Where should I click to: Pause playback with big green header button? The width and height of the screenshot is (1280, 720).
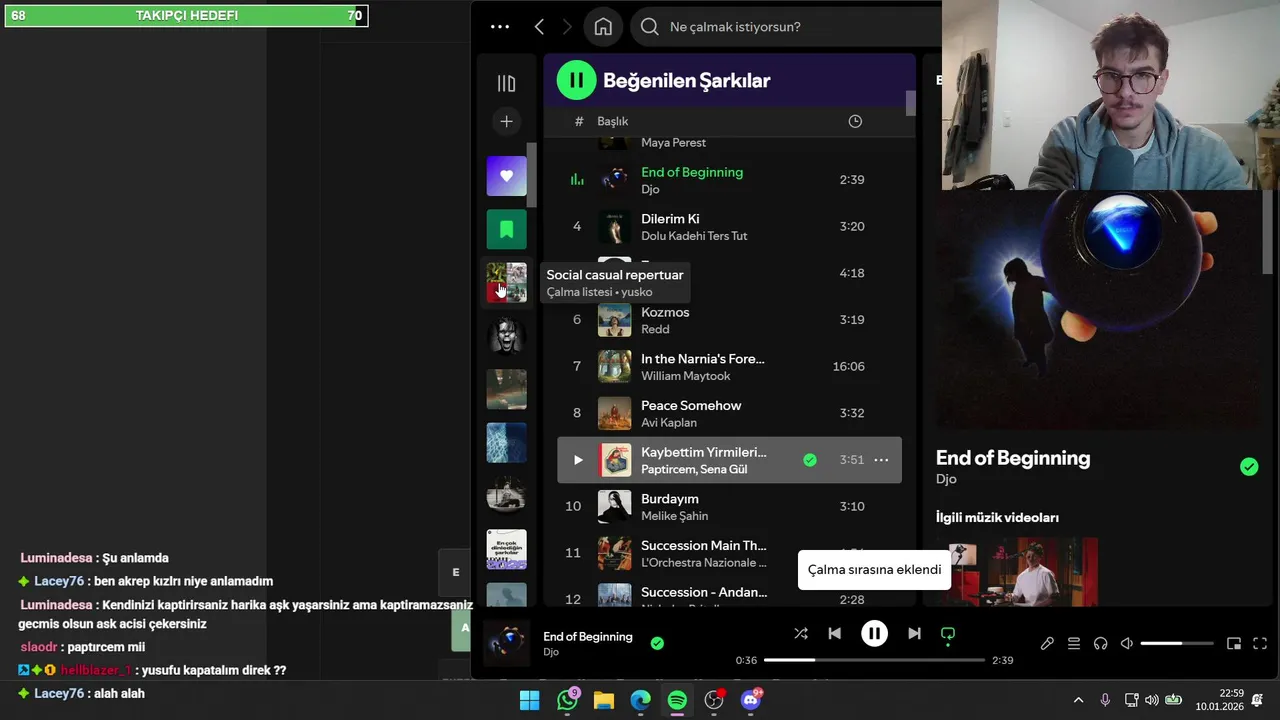click(576, 80)
